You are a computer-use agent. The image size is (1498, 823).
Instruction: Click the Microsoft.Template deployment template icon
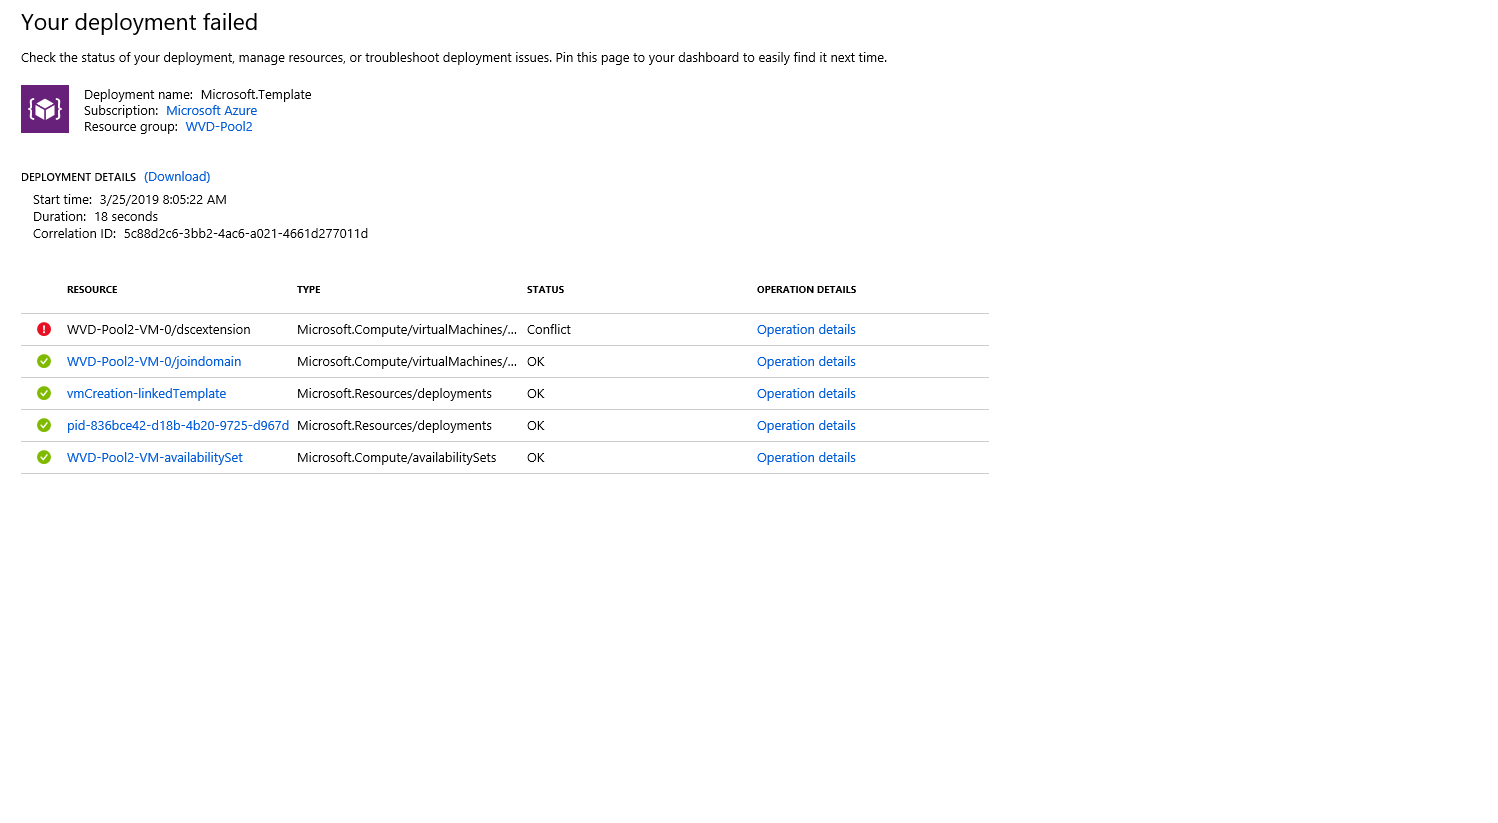point(44,108)
